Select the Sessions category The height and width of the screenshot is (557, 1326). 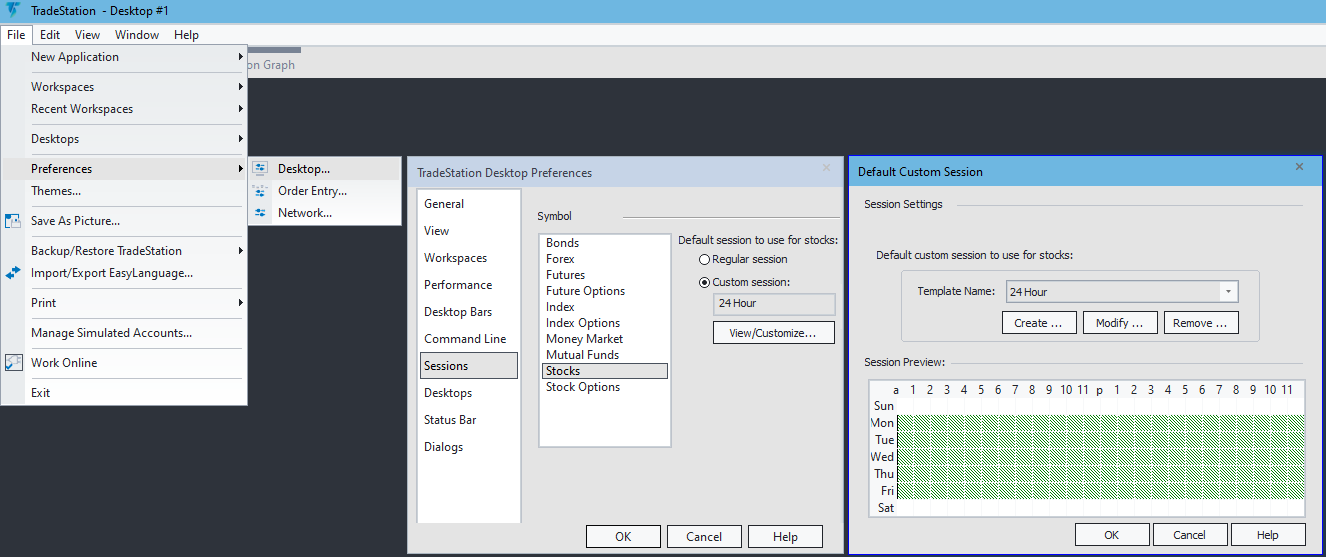pyautogui.click(x=469, y=366)
